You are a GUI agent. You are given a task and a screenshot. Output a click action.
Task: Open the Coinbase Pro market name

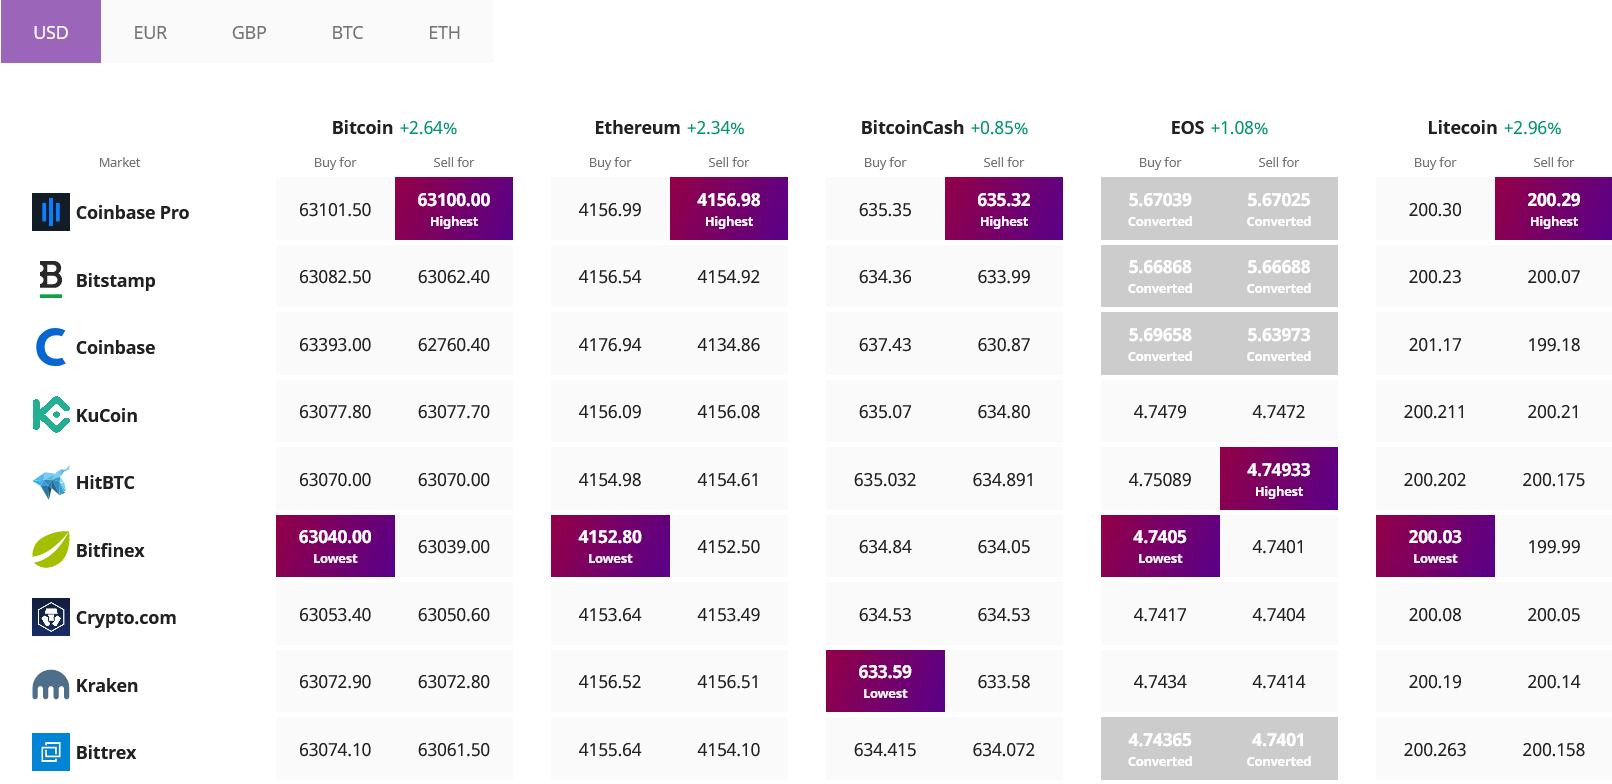[132, 212]
